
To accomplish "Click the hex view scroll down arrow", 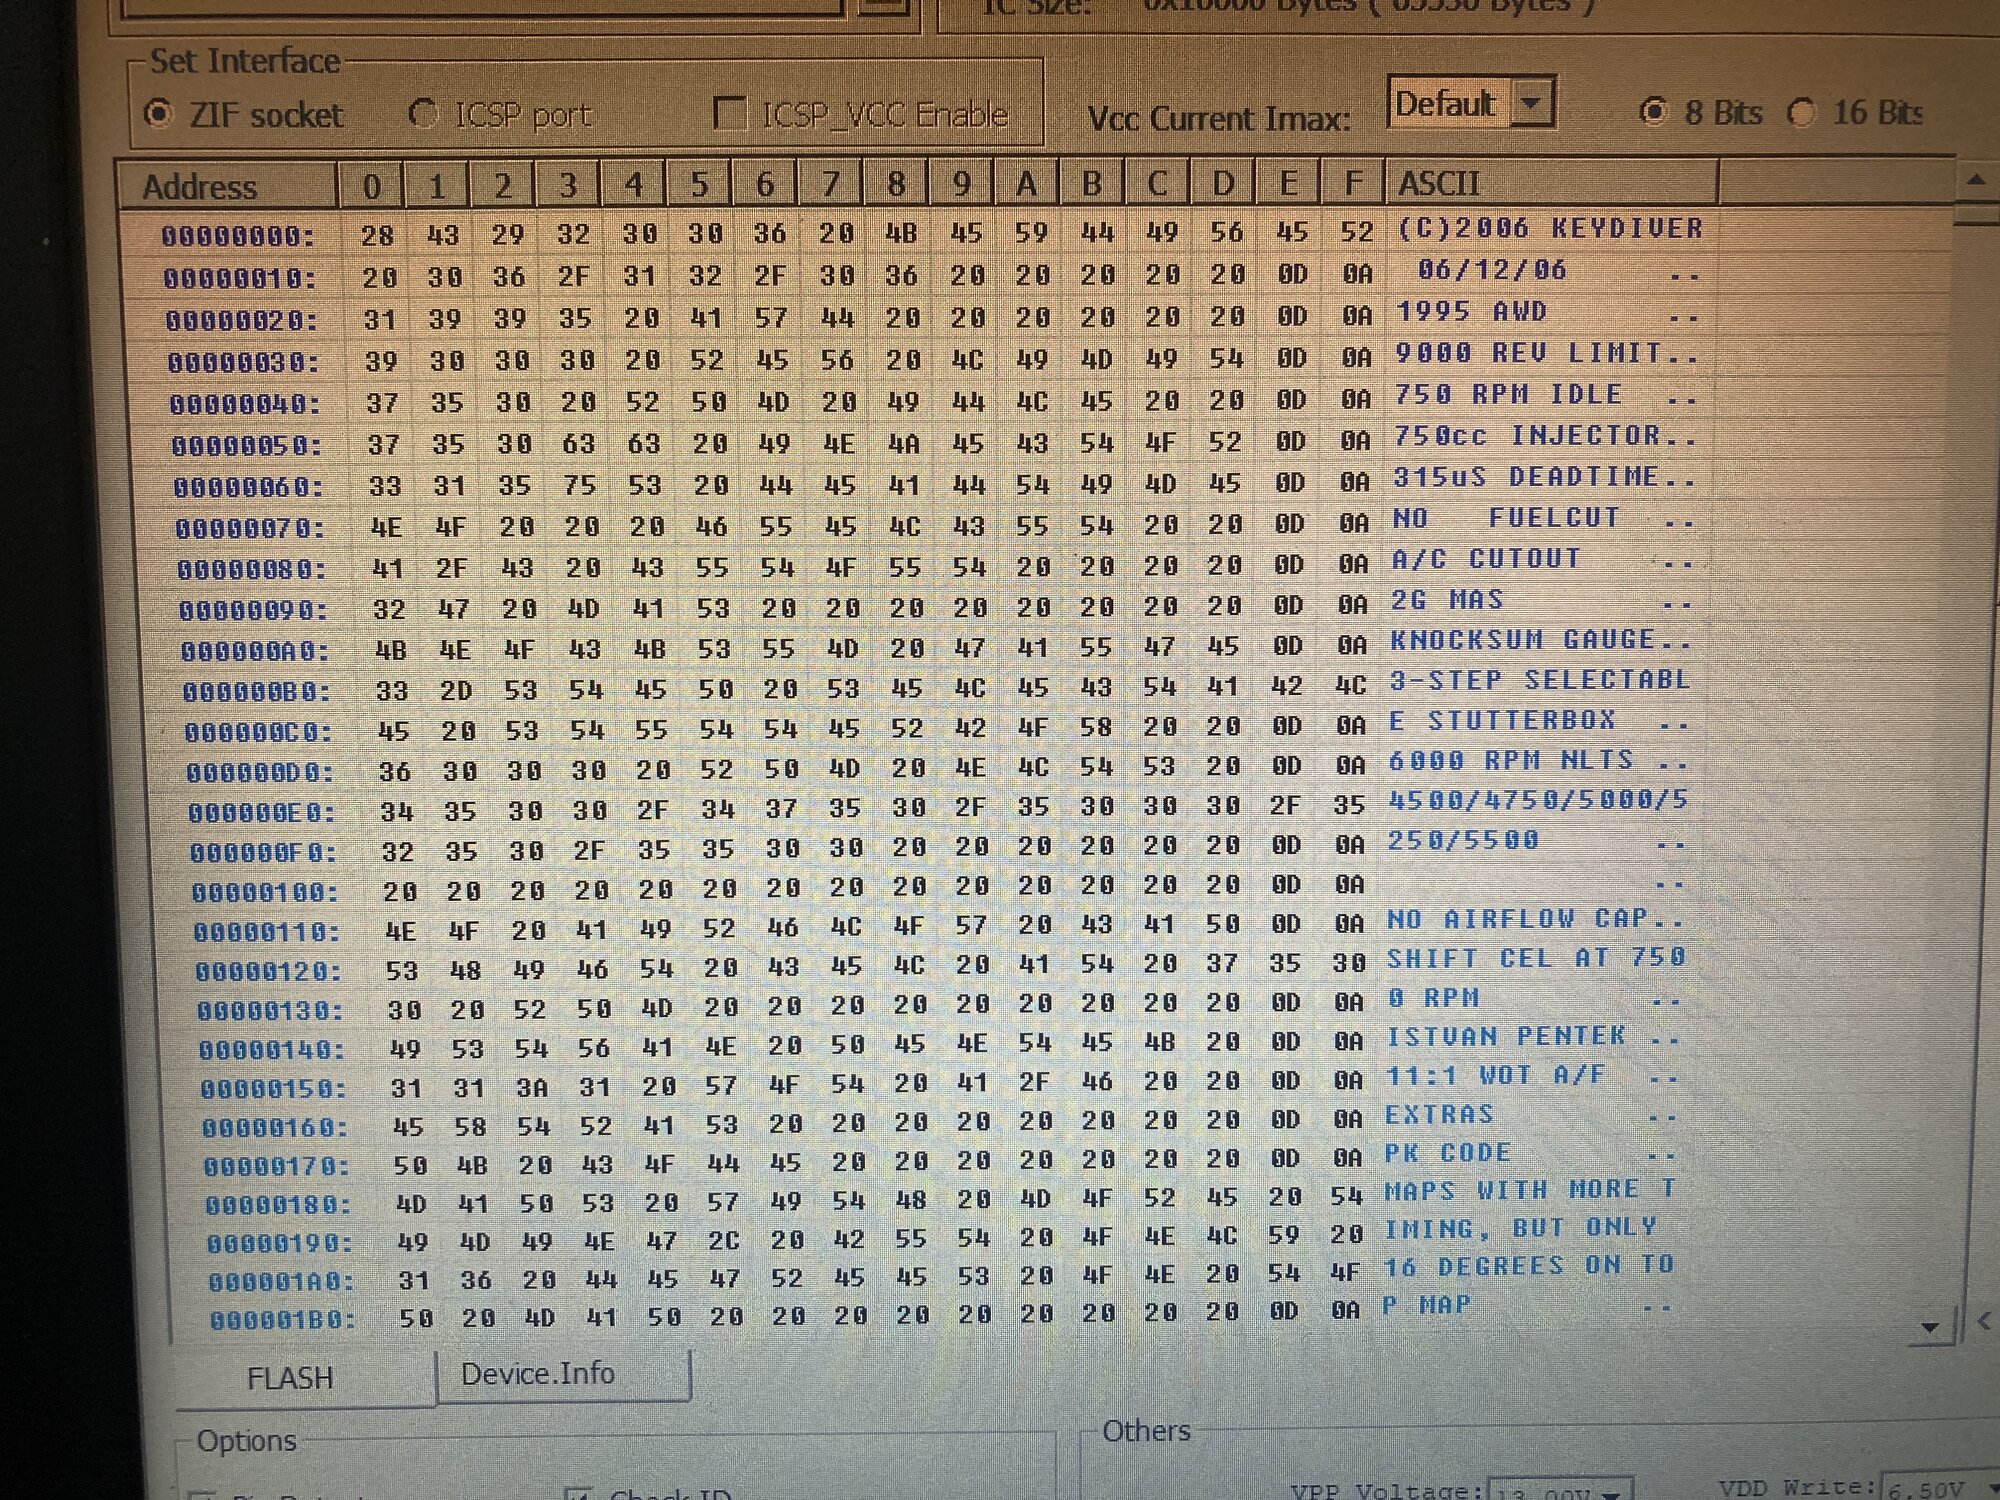I will pyautogui.click(x=1931, y=1327).
